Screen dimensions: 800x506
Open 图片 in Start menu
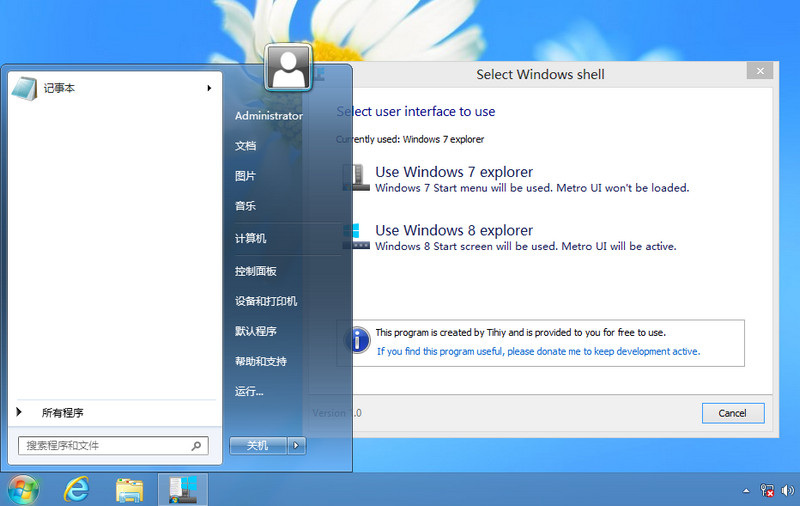click(x=245, y=176)
